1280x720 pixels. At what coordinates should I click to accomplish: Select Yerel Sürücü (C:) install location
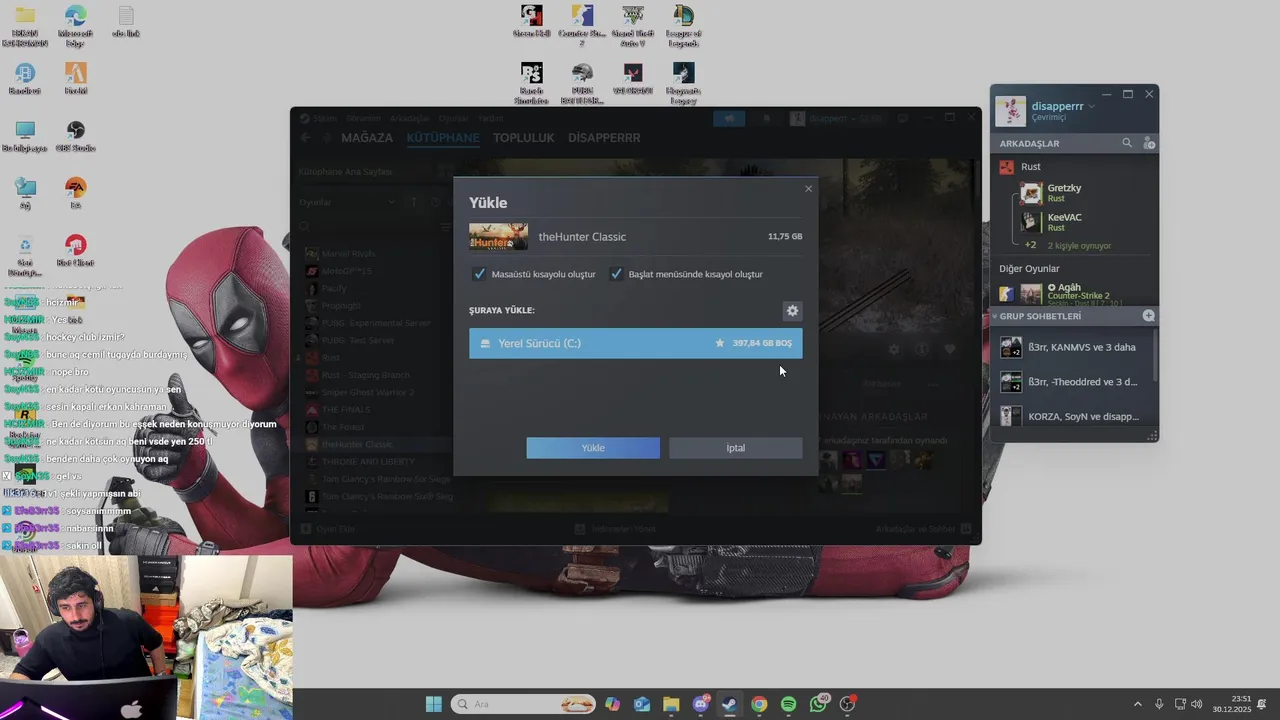tap(635, 343)
